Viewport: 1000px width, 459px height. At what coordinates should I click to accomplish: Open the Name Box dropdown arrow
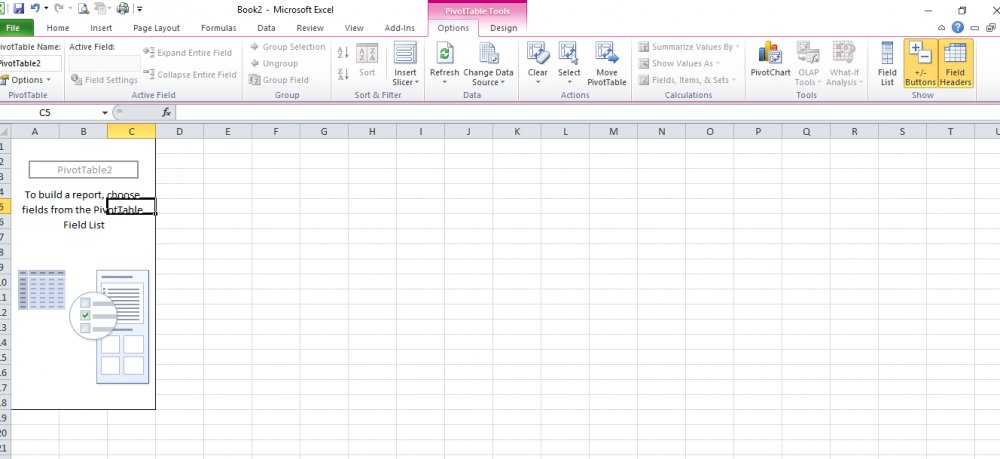coord(105,113)
